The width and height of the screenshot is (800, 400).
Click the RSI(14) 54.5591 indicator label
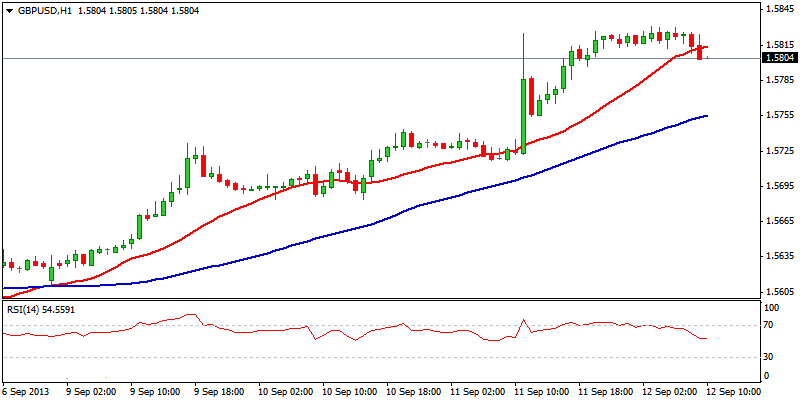(x=40, y=309)
